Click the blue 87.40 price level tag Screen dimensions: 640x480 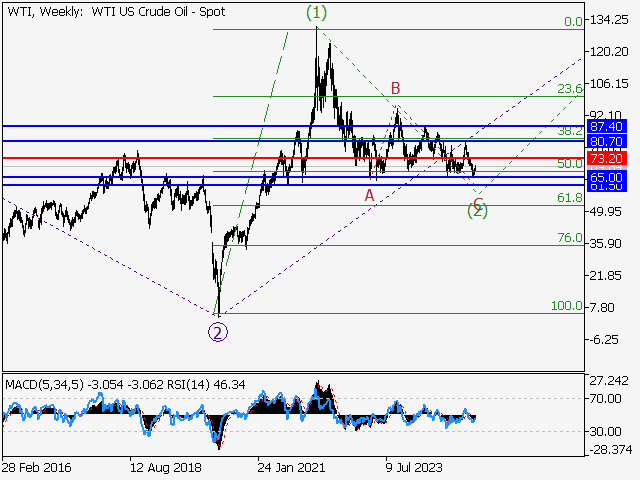point(607,126)
